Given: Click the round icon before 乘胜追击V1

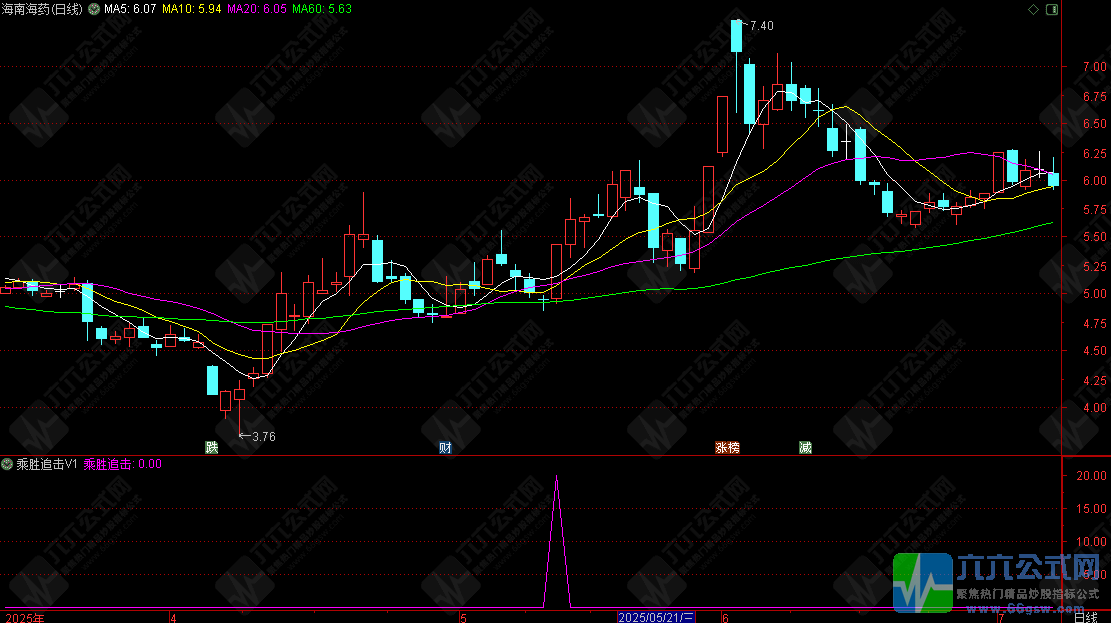Looking at the screenshot, I should [7, 464].
